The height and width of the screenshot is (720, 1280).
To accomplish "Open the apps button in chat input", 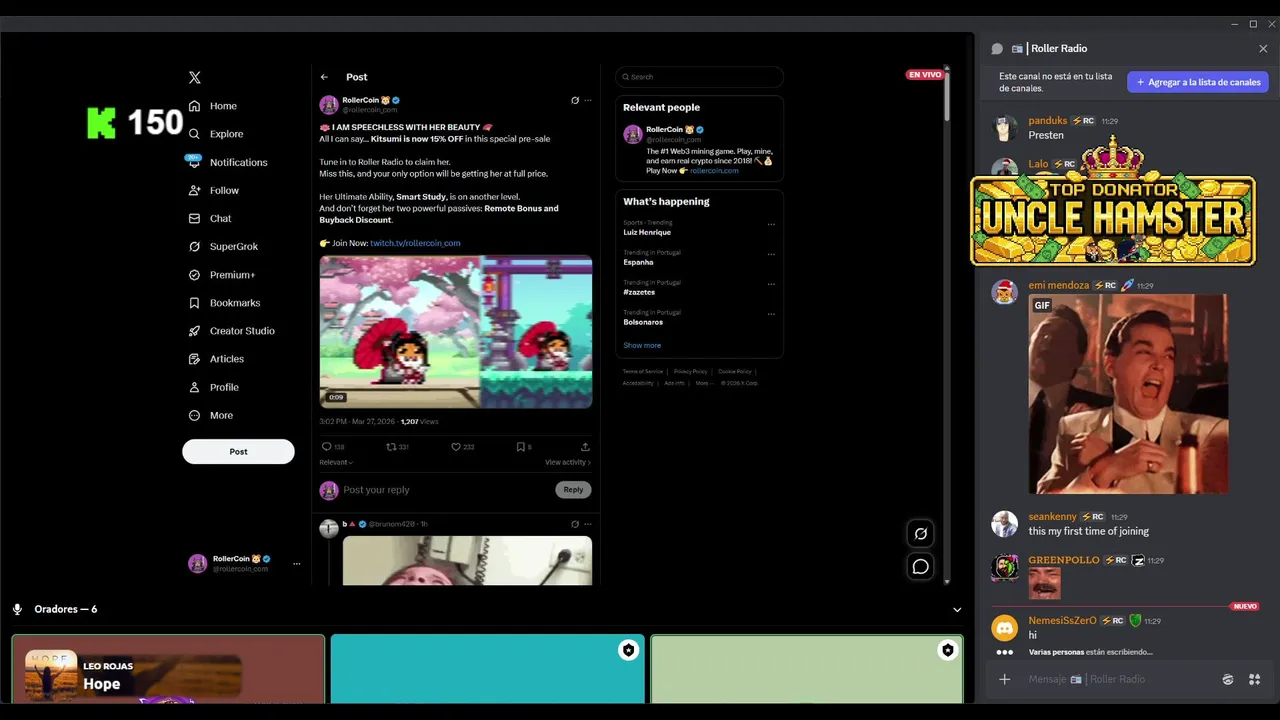I will 1255,680.
